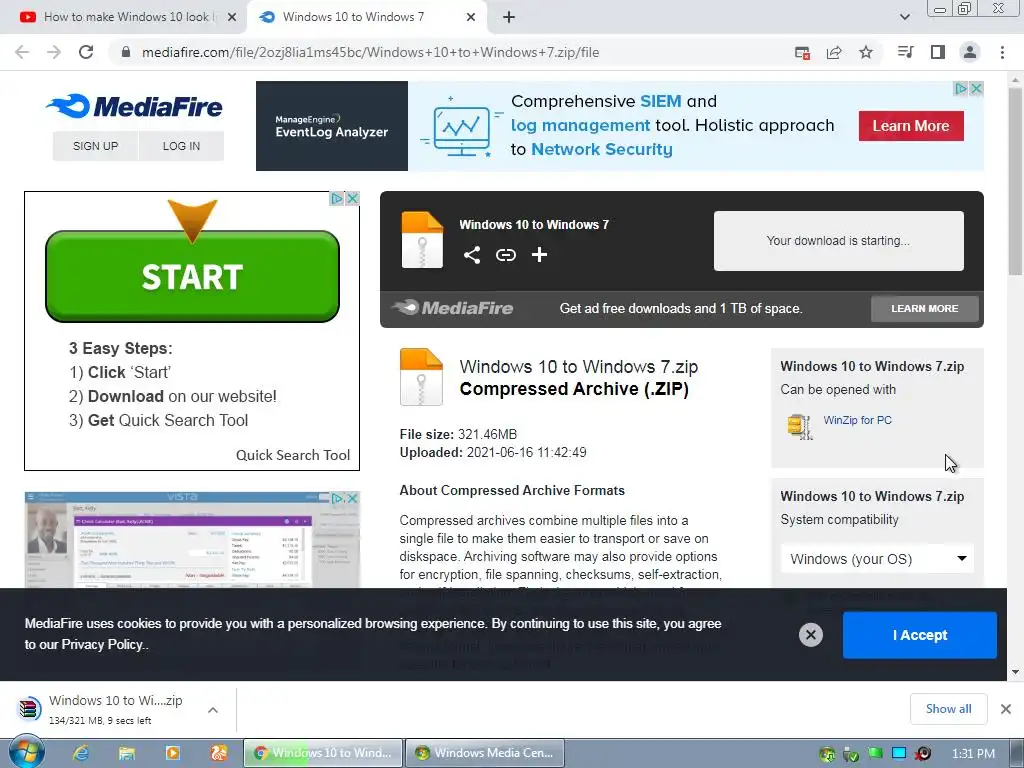
Task: Click the address bar URL
Action: 370,52
